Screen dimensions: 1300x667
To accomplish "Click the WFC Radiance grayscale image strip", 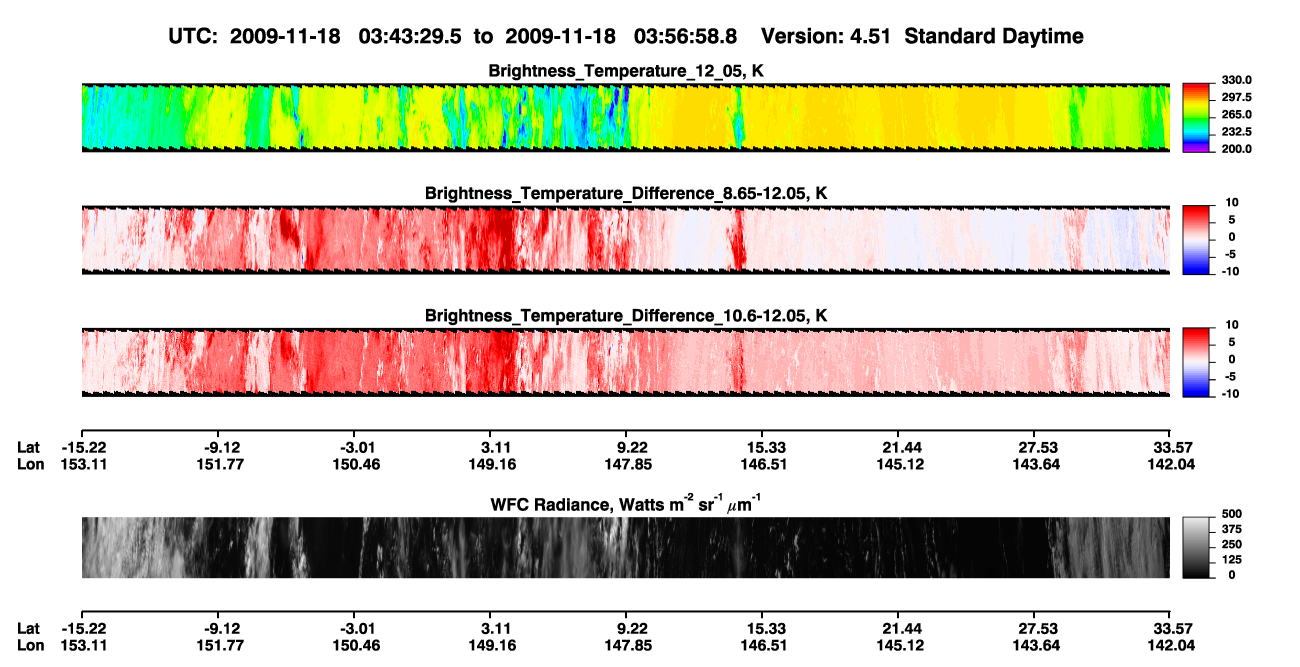I will coord(625,547).
